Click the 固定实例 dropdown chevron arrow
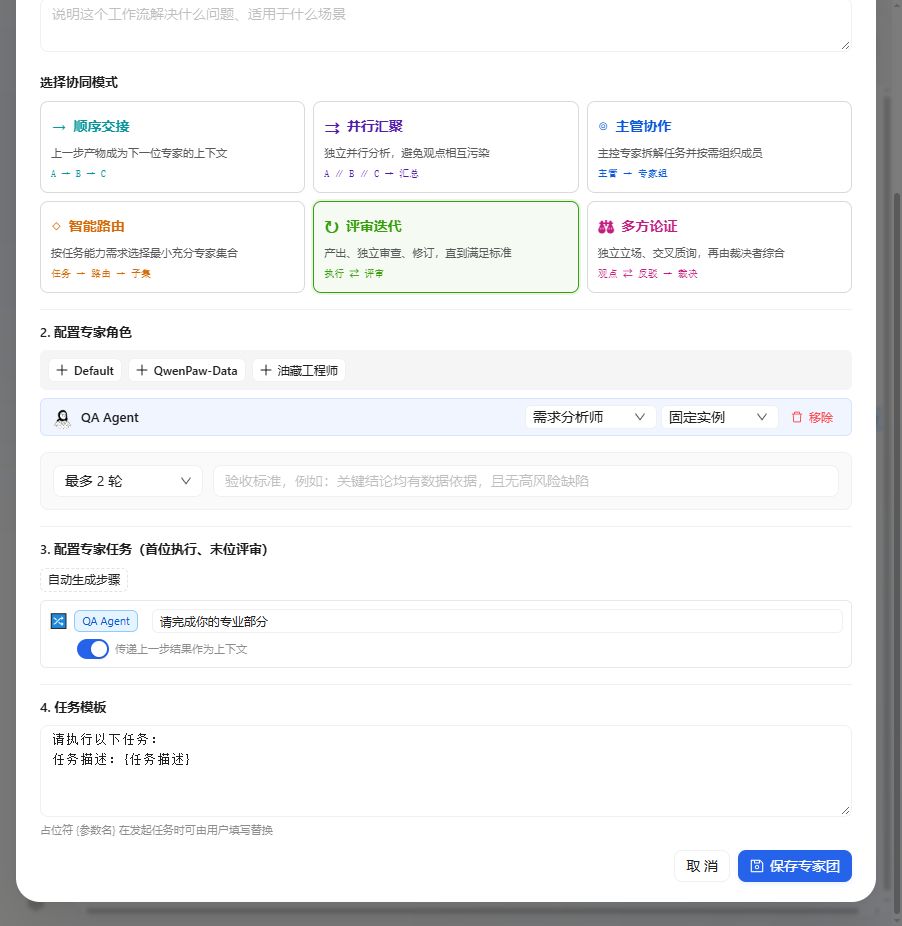 (762, 417)
